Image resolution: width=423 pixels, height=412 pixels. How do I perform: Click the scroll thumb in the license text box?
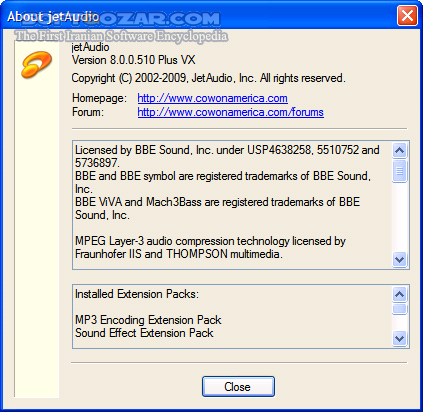click(399, 171)
